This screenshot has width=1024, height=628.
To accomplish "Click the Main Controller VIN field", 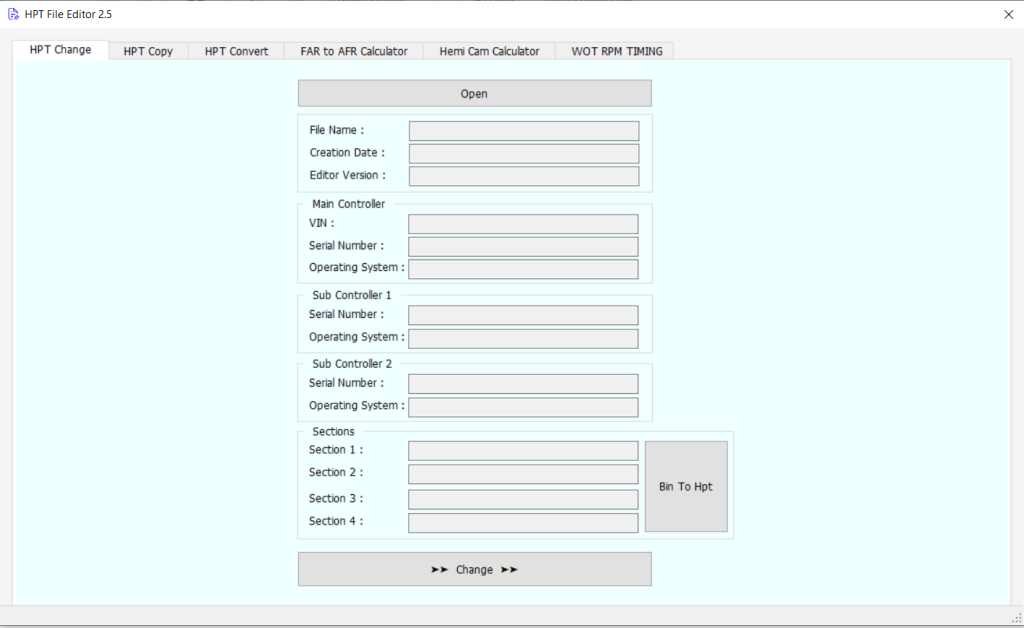I will (523, 223).
